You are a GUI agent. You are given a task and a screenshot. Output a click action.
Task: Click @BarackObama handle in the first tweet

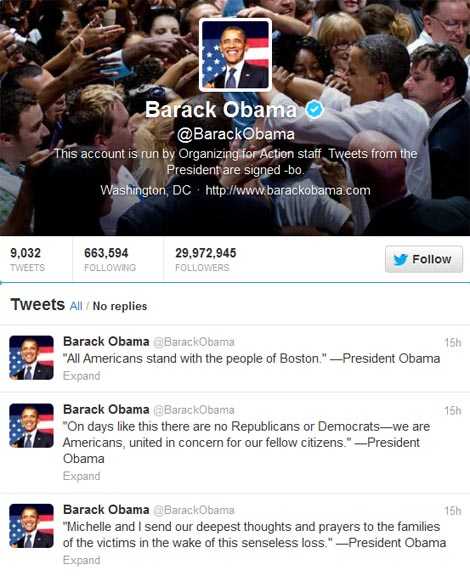click(x=194, y=342)
